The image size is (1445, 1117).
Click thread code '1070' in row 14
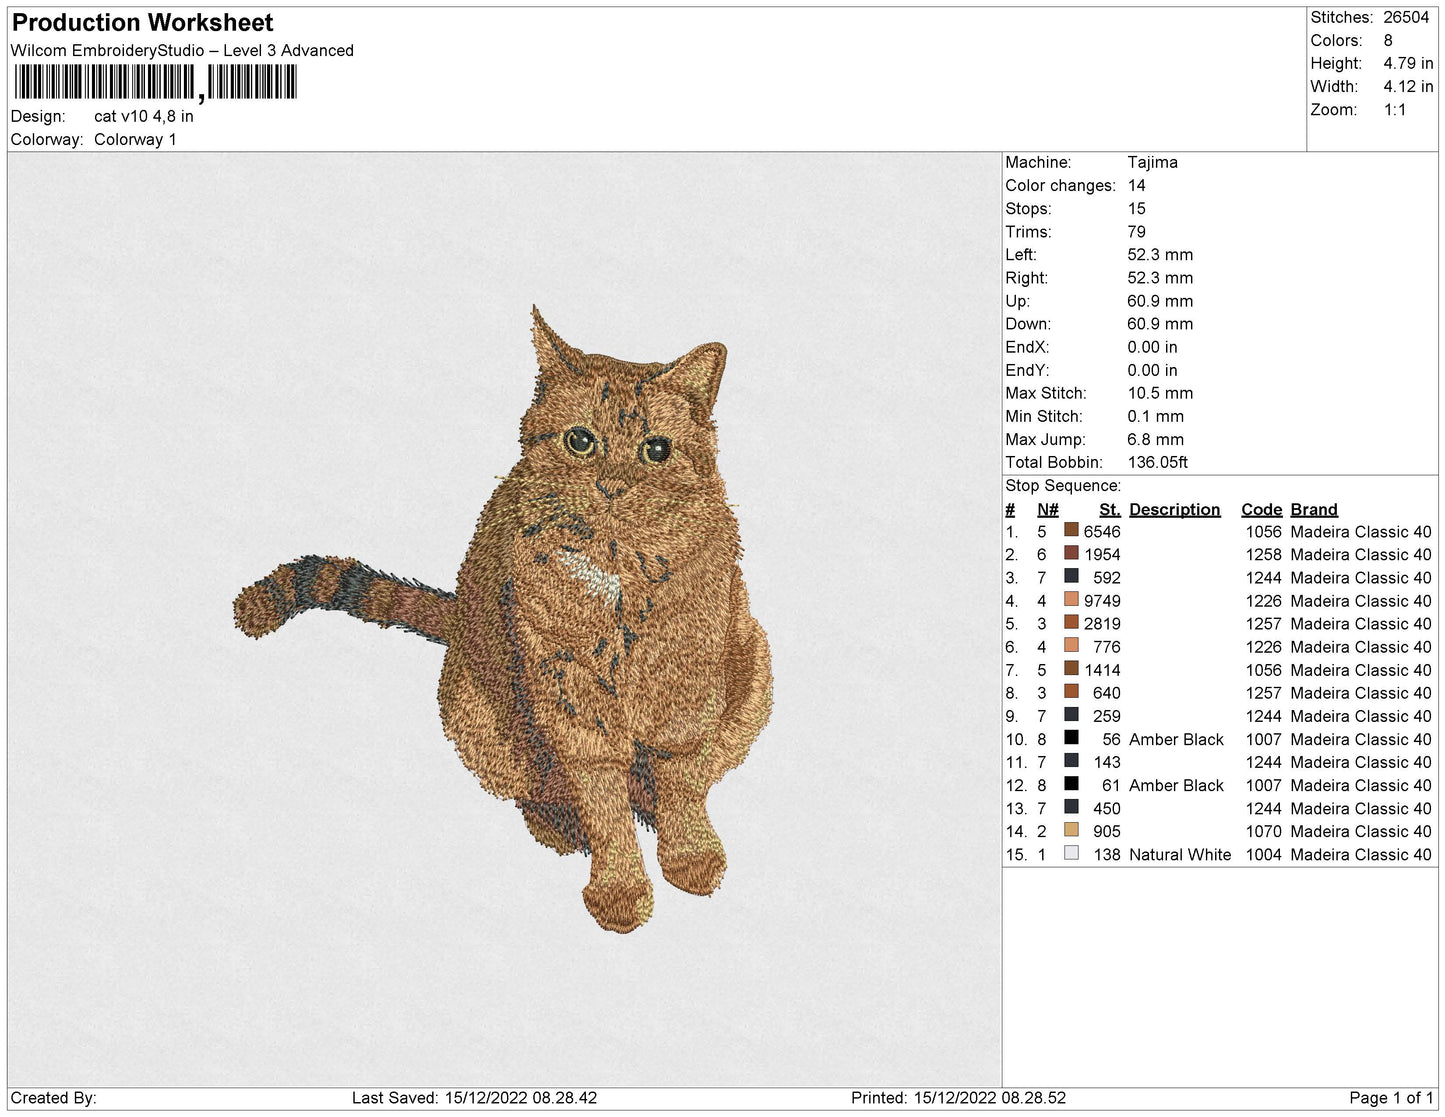click(x=1264, y=831)
